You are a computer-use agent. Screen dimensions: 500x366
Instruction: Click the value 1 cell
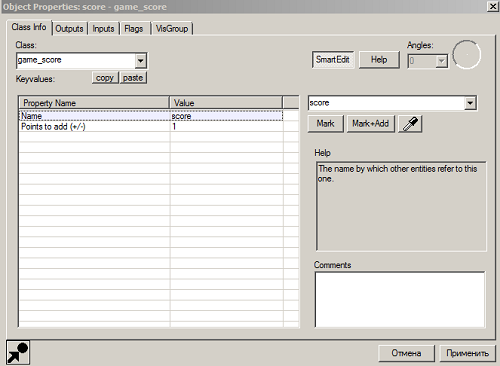pos(226,126)
